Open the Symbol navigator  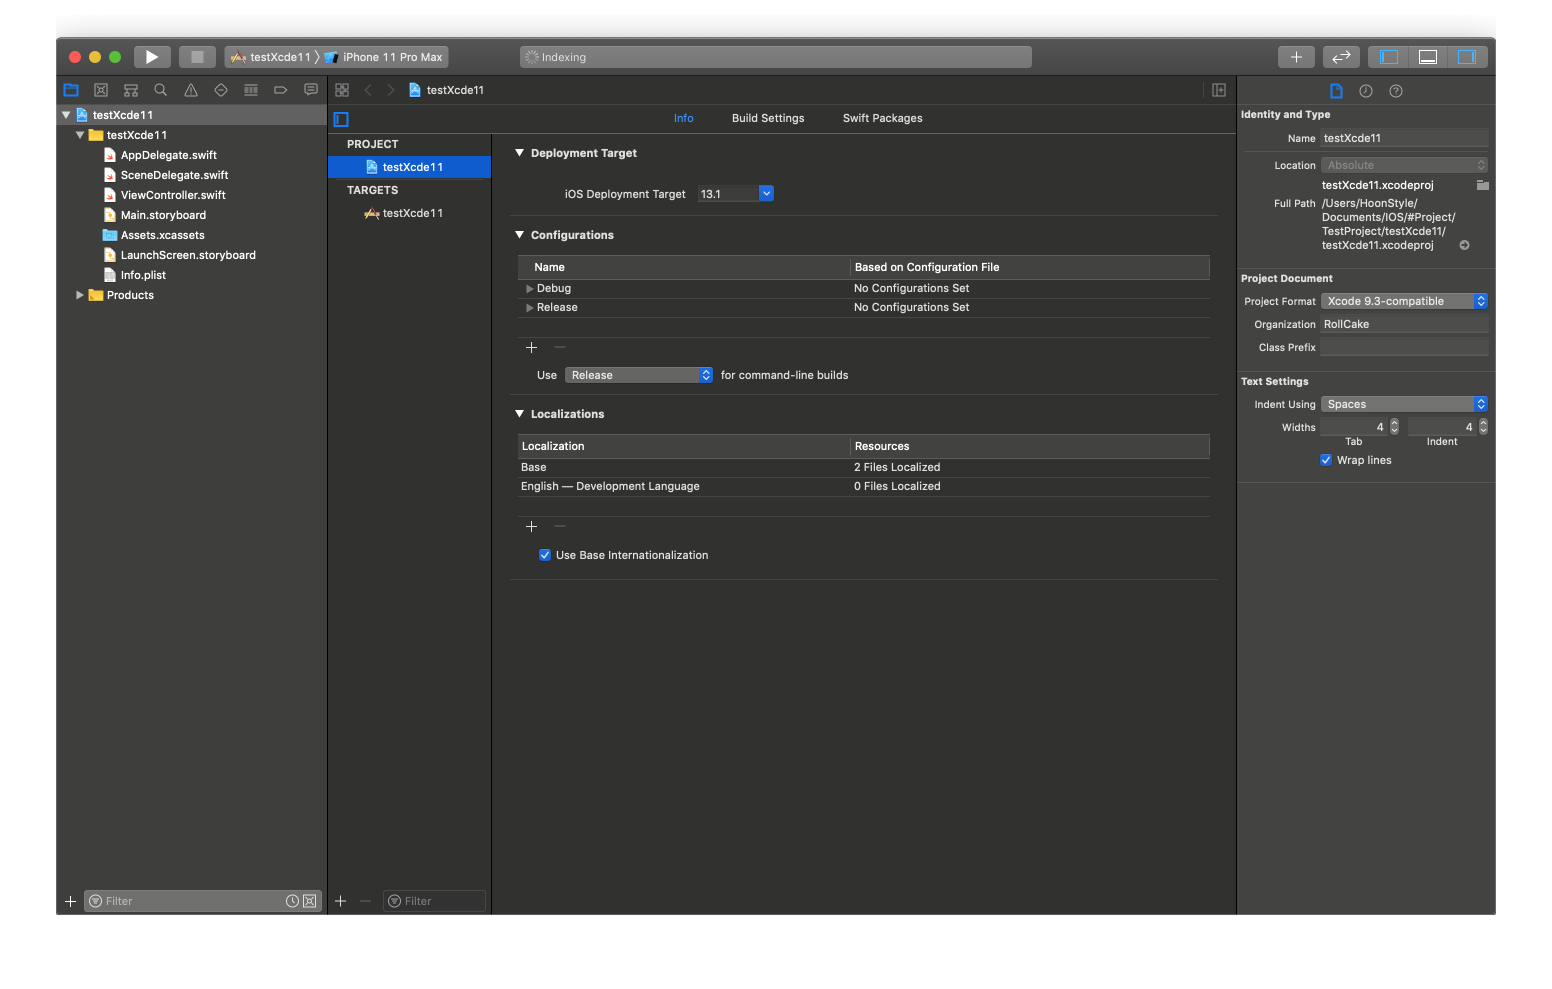pos(131,90)
